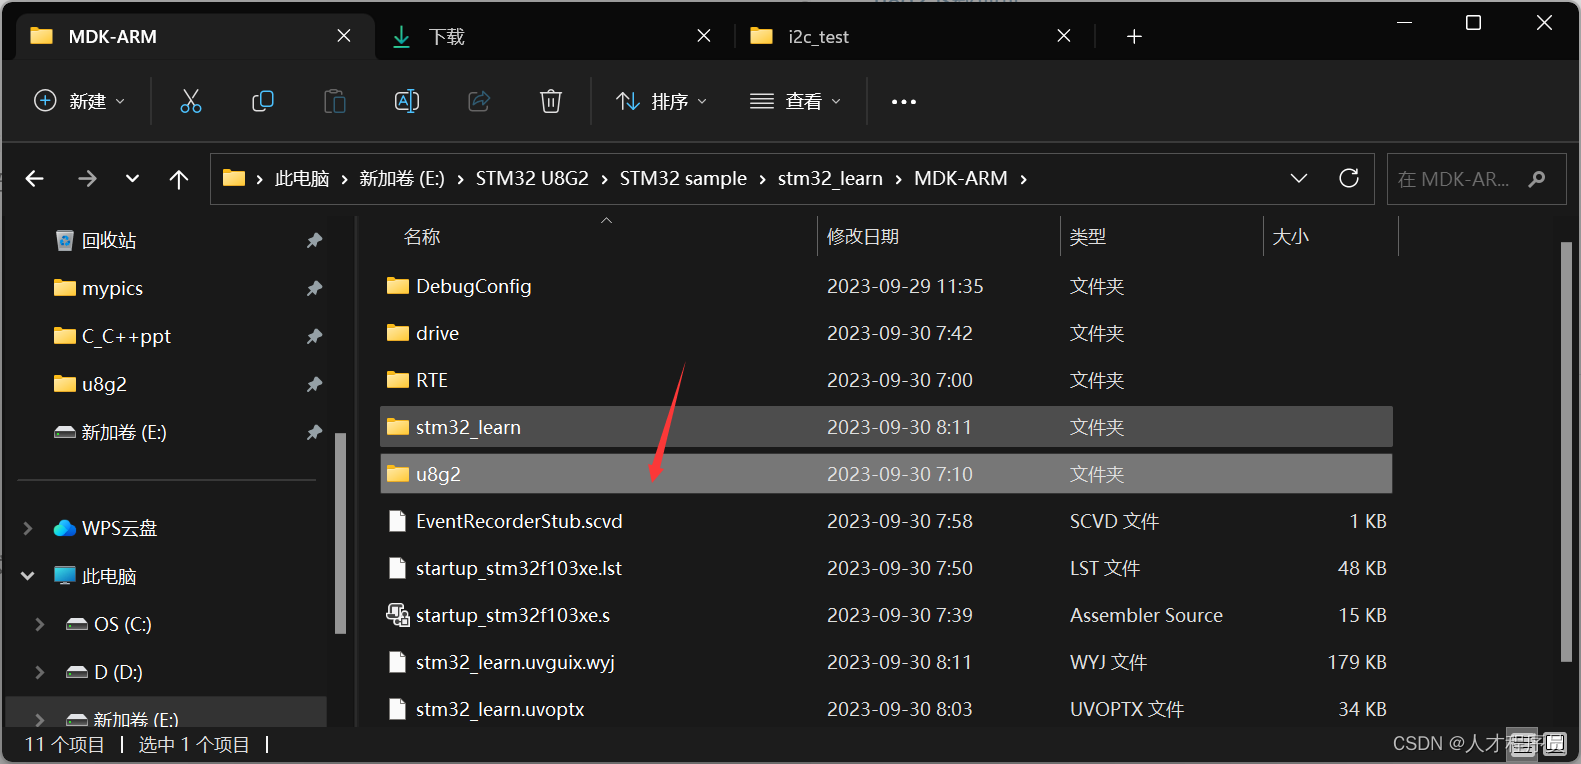
Task: Go up one folder level
Action: pos(179,179)
